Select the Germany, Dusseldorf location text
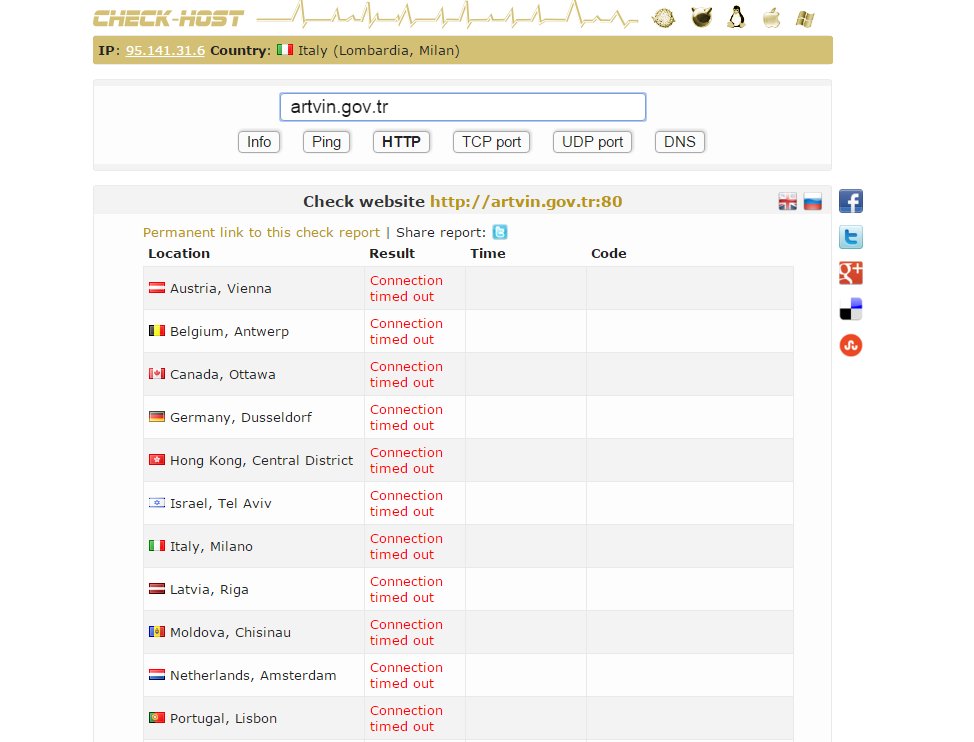The width and height of the screenshot is (974, 742). pyautogui.click(x=241, y=417)
